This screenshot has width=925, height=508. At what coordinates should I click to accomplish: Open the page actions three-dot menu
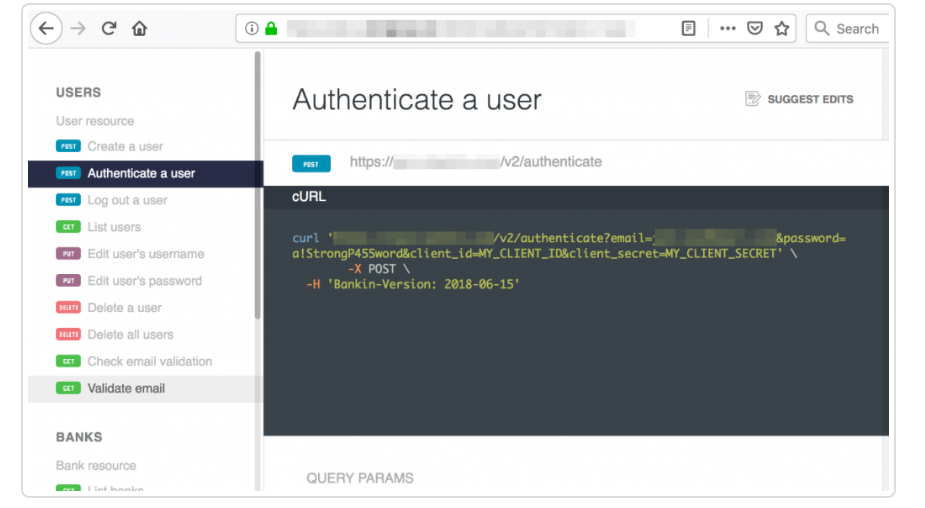tap(728, 29)
